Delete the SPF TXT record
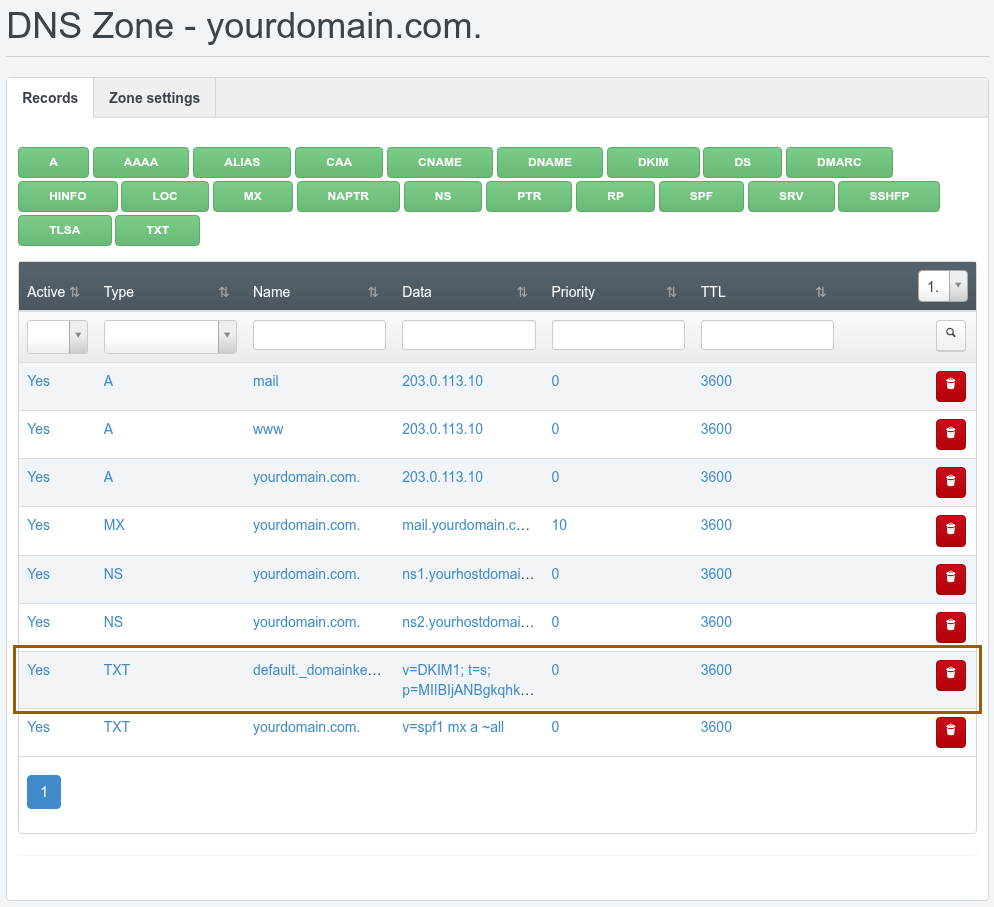 pyautogui.click(x=950, y=732)
